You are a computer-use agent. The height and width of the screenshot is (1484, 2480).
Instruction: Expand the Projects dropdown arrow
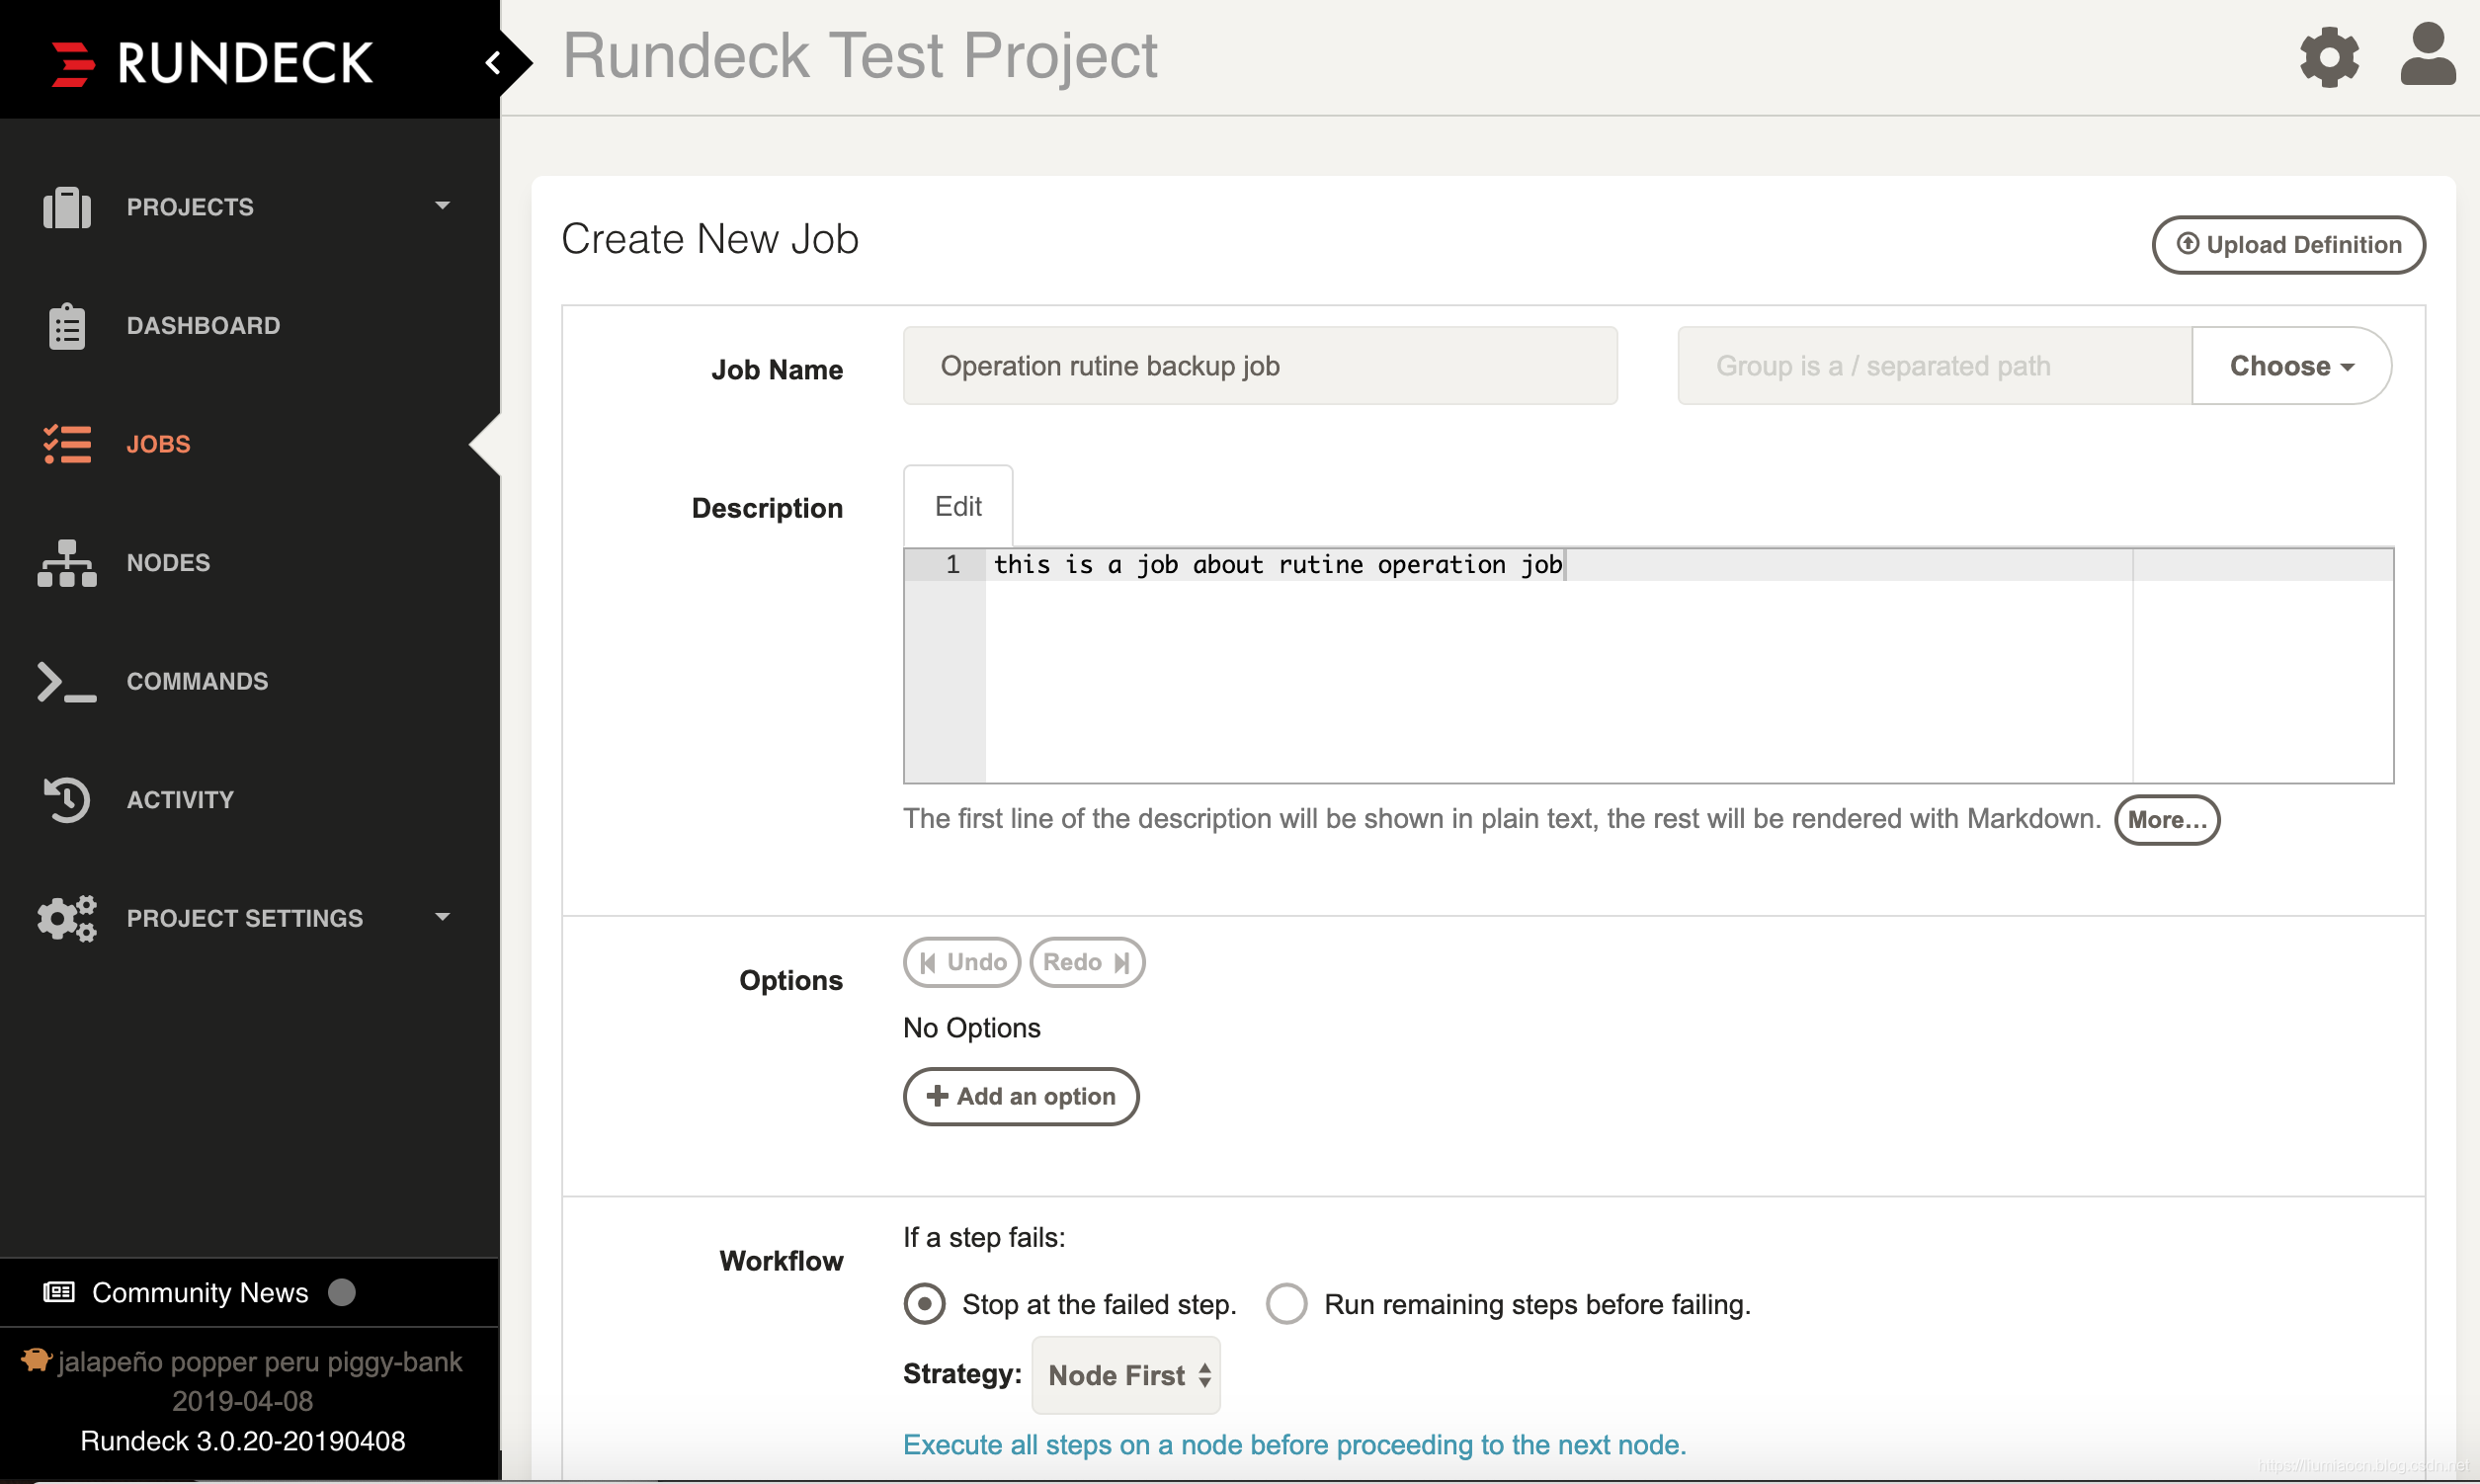click(442, 206)
